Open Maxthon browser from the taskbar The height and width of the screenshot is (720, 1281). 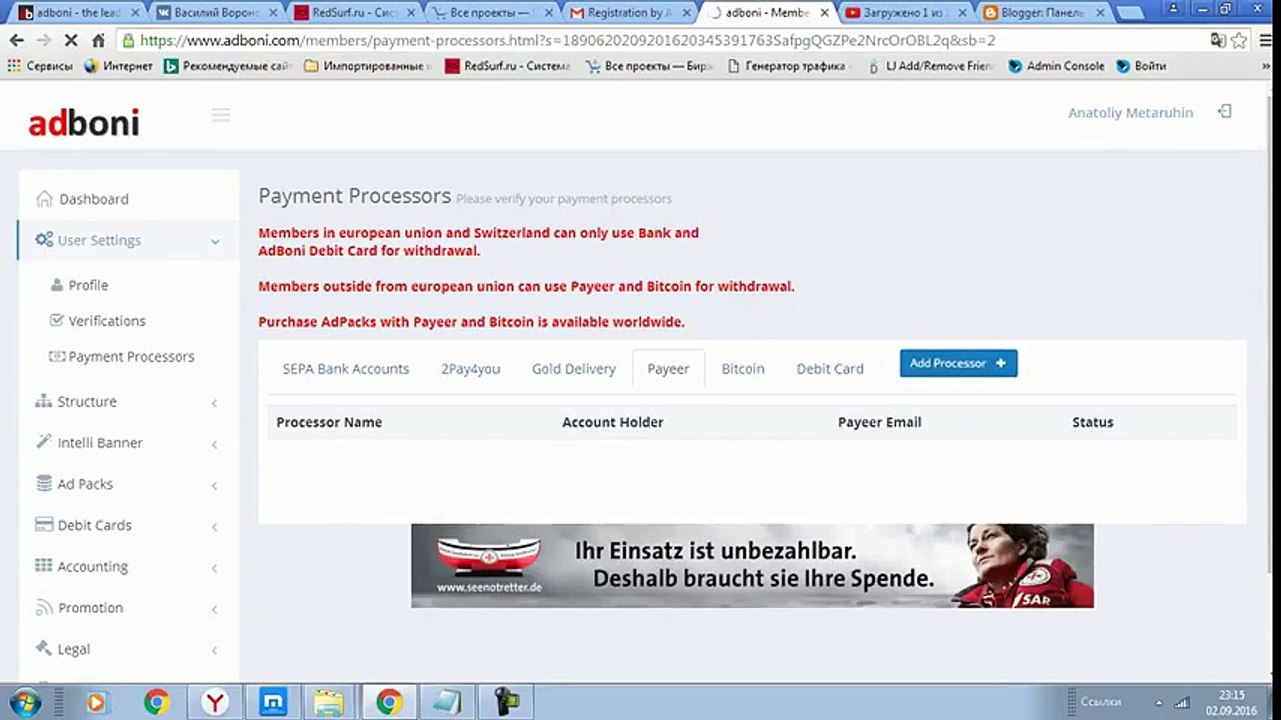coord(272,703)
